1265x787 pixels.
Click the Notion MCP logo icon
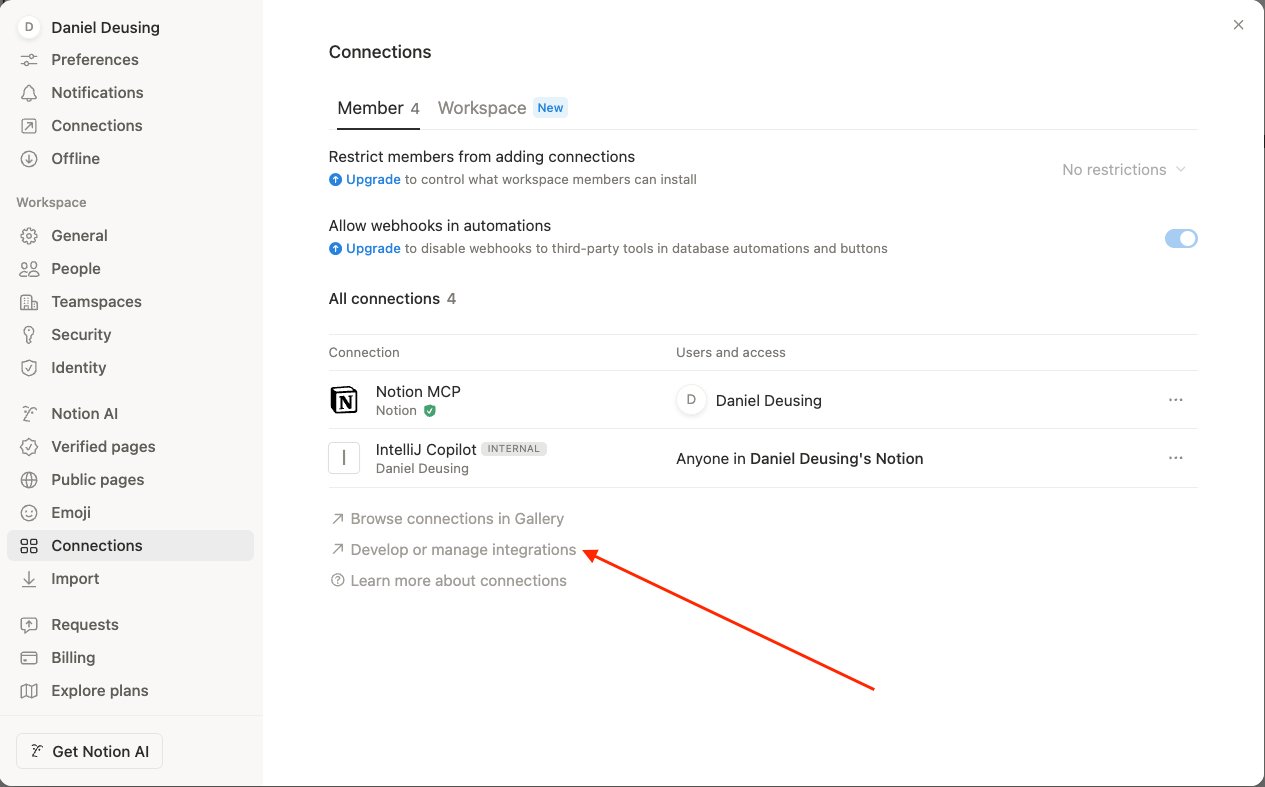[344, 400]
